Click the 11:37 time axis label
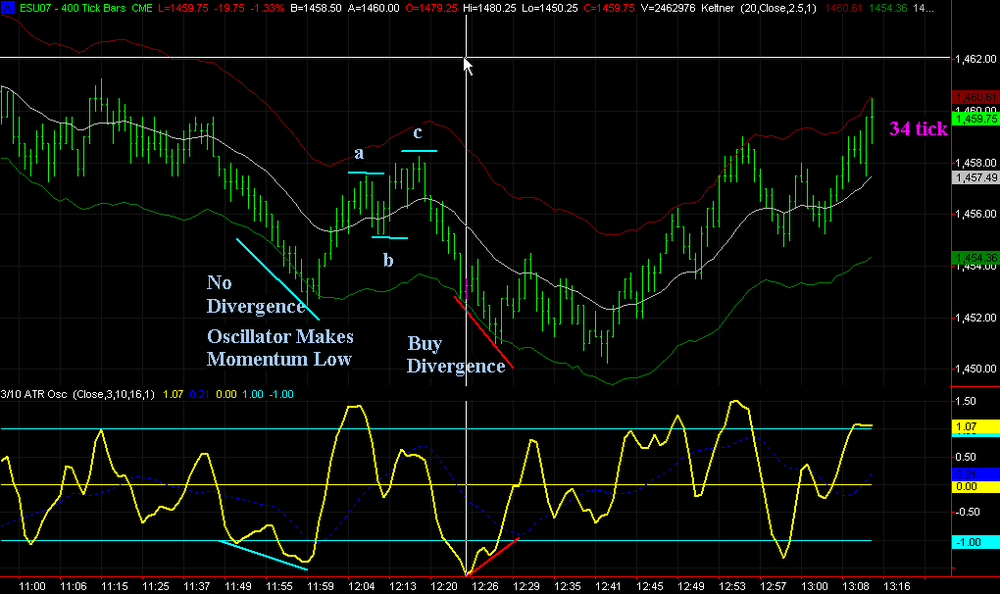This screenshot has height=594, width=1000. click(196, 586)
